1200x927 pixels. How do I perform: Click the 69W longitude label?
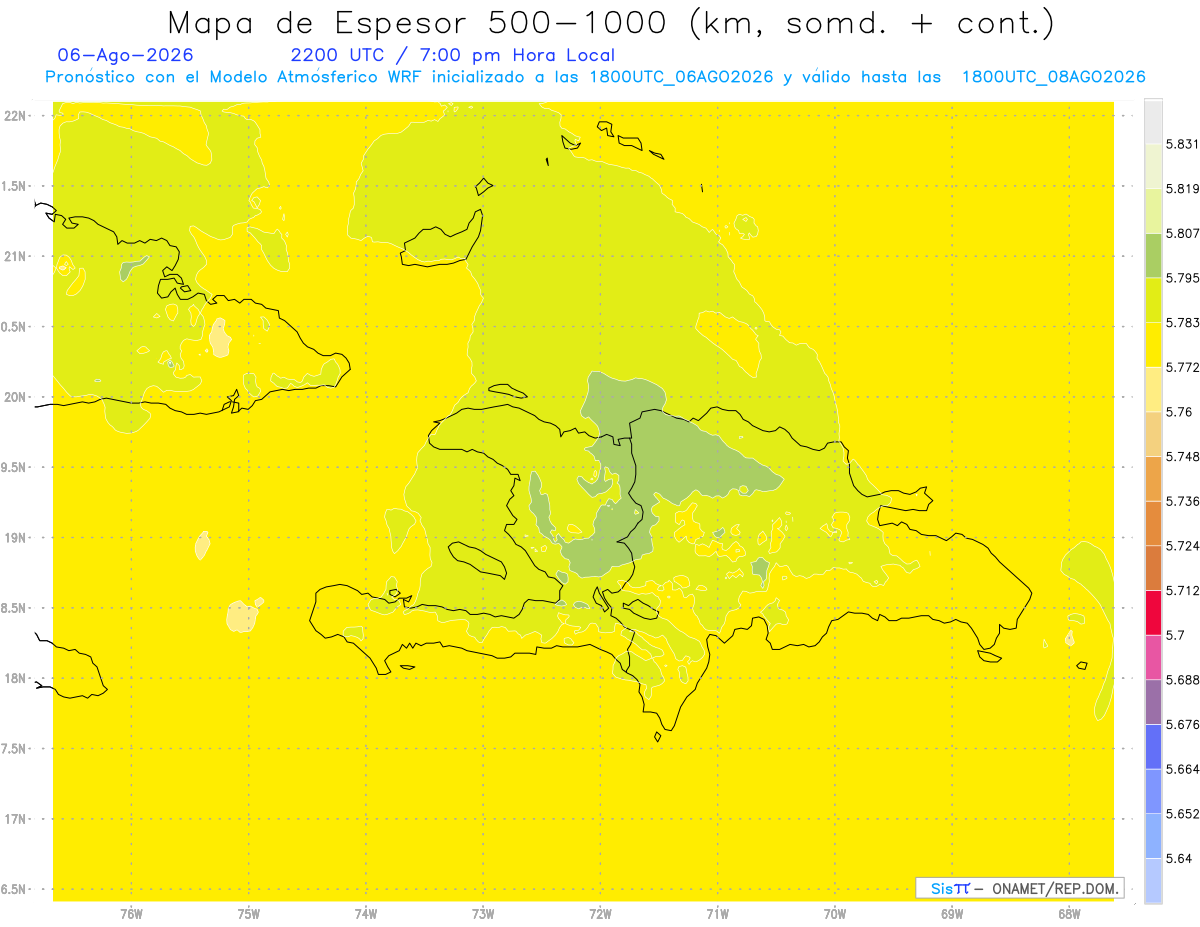(x=952, y=913)
